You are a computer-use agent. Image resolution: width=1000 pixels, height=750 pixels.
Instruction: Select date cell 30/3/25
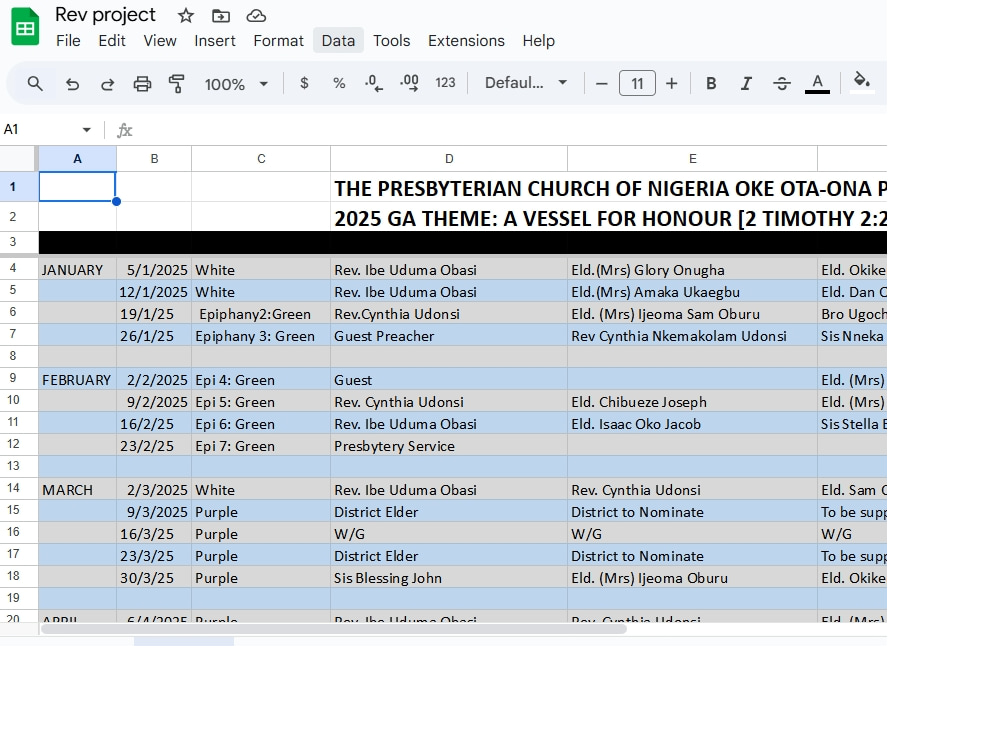[x=154, y=578]
